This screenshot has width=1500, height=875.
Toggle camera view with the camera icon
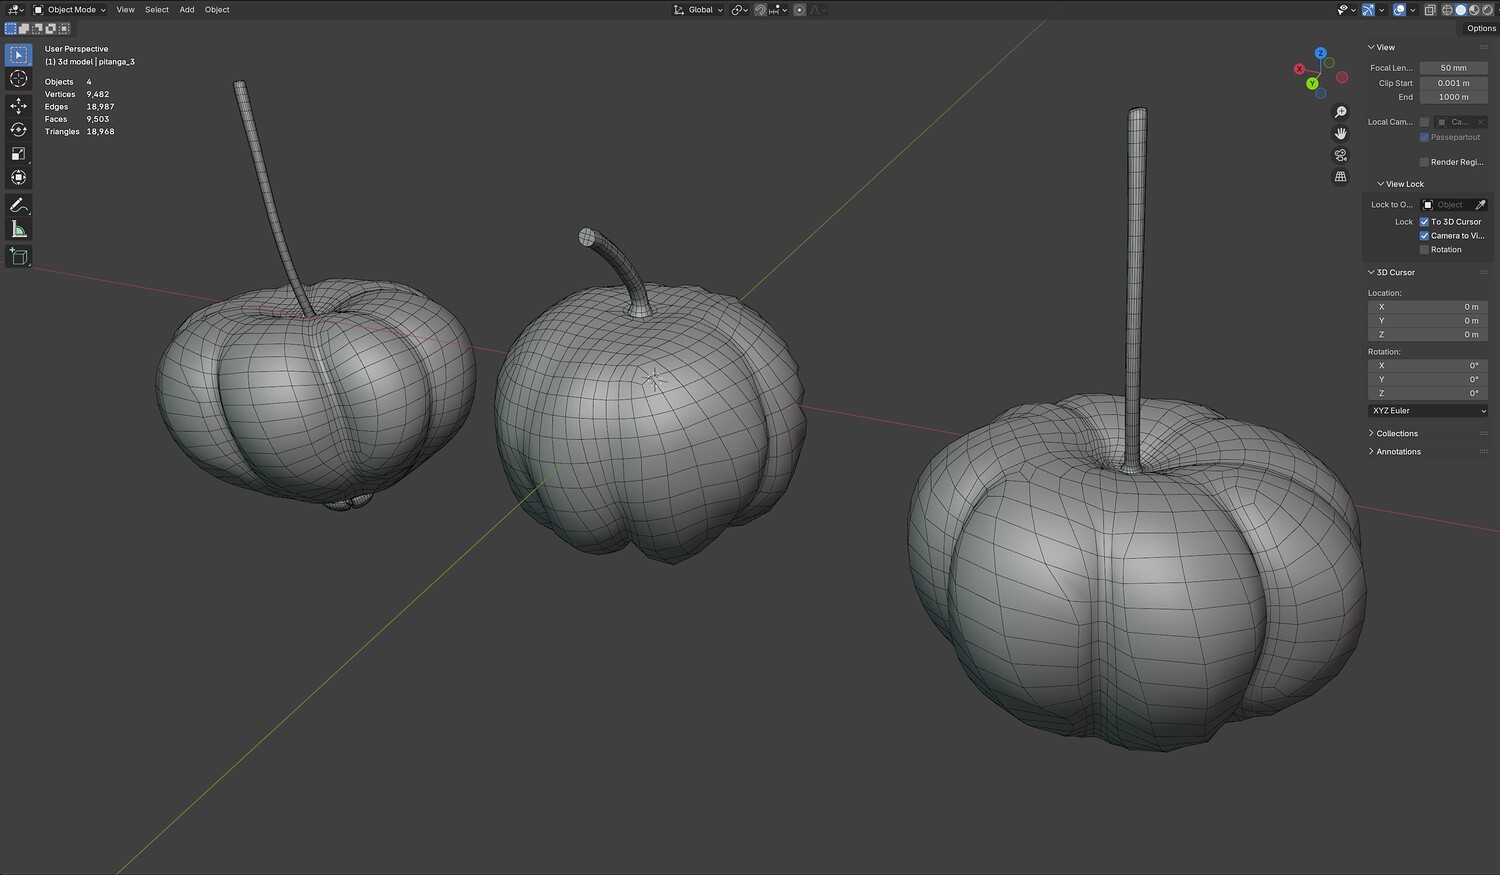pyautogui.click(x=1341, y=155)
